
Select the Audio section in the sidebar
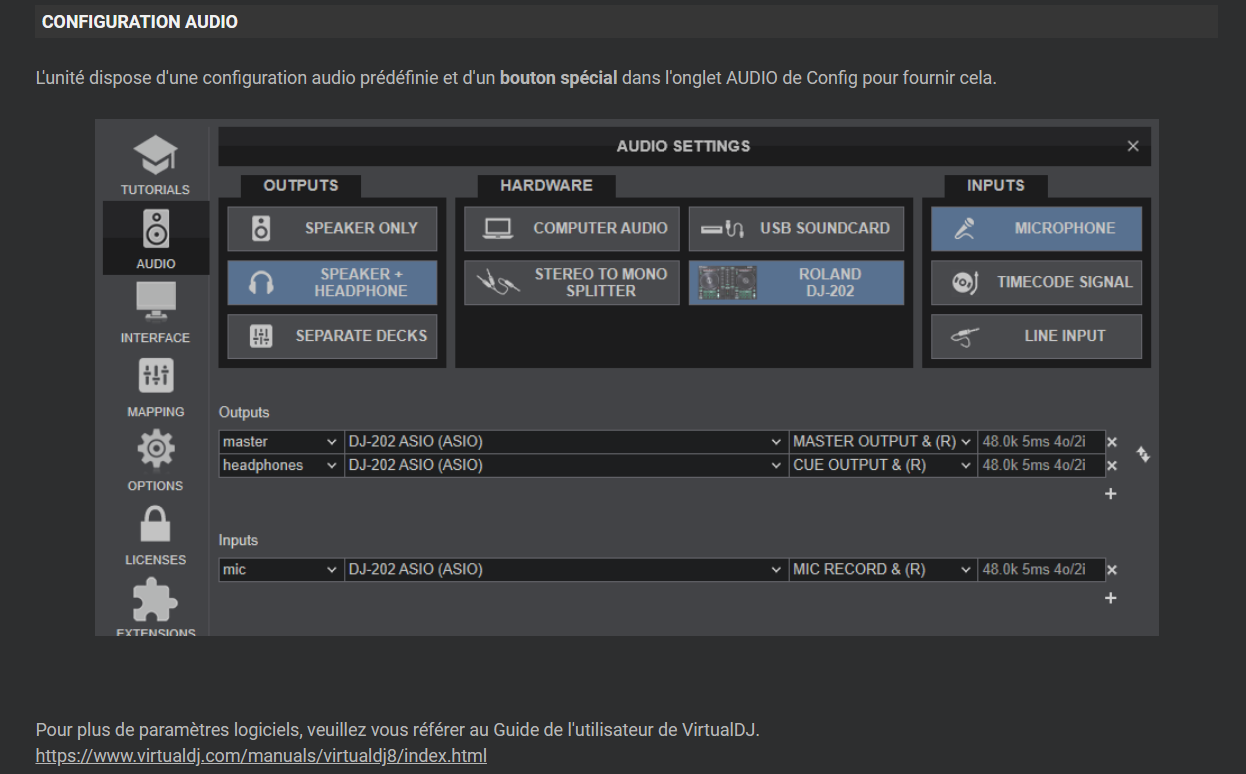click(155, 238)
